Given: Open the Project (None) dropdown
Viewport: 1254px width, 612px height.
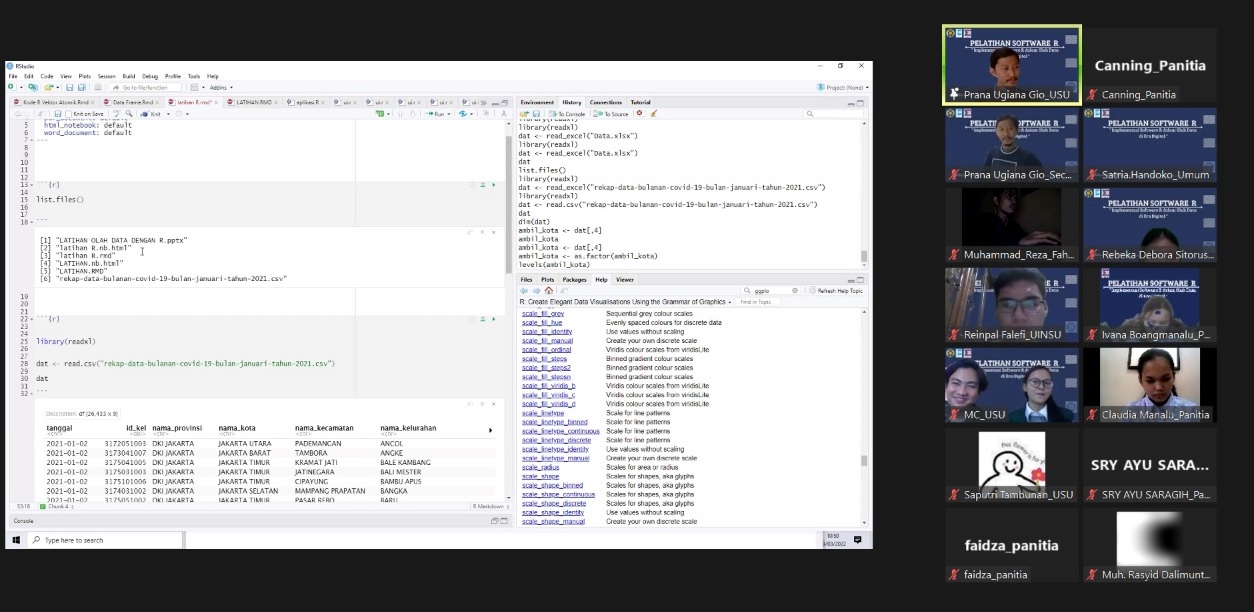Looking at the screenshot, I should click(844, 88).
